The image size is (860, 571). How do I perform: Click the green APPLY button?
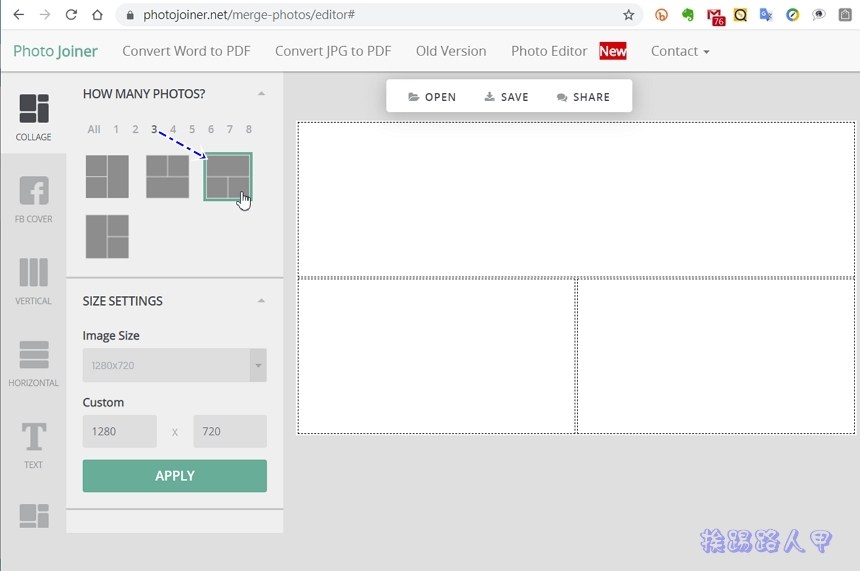pos(174,476)
